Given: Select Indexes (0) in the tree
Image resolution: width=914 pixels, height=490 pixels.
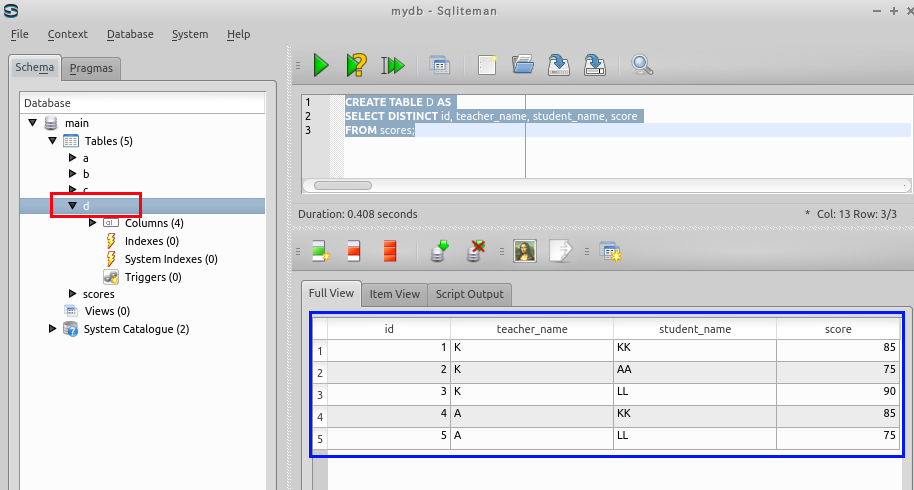Looking at the screenshot, I should [x=152, y=241].
